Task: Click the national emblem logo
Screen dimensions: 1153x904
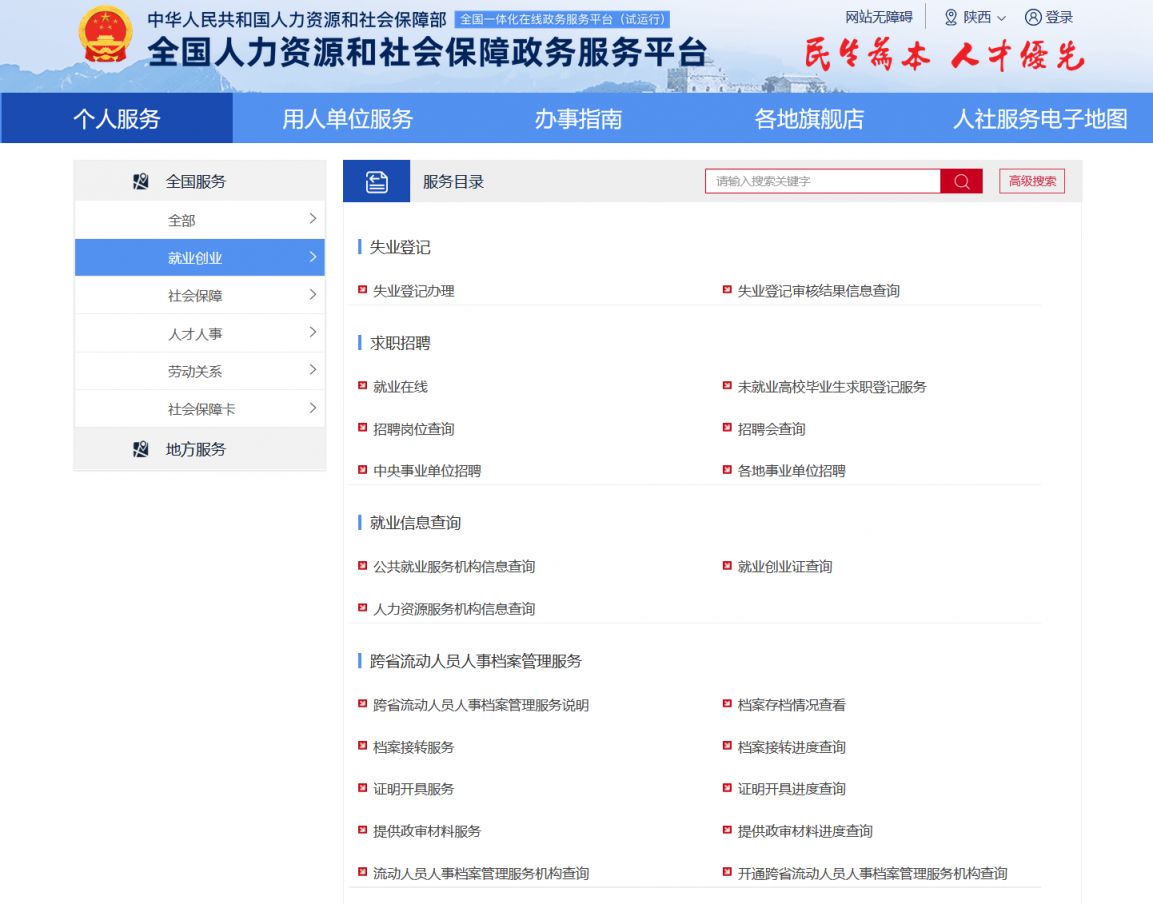Action: click(x=106, y=36)
